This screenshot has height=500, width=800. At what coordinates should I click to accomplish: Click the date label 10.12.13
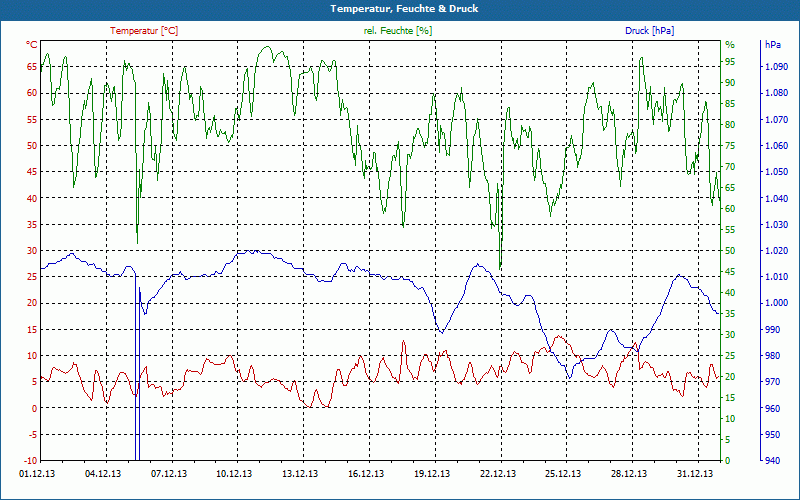pyautogui.click(x=234, y=474)
